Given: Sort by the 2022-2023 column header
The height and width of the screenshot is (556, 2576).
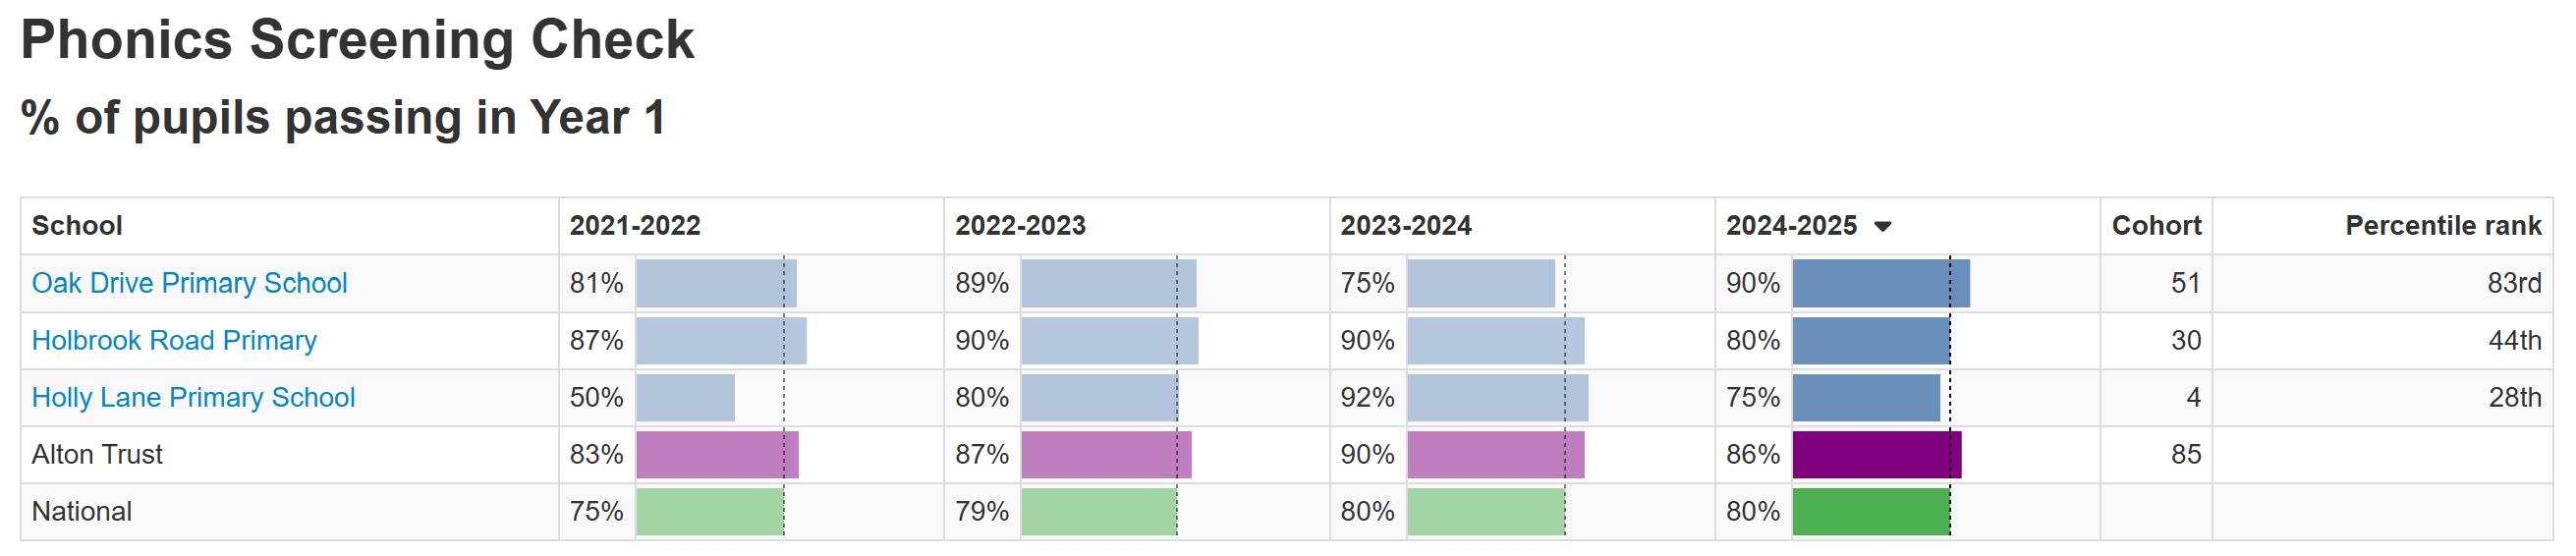Looking at the screenshot, I should (x=1020, y=226).
